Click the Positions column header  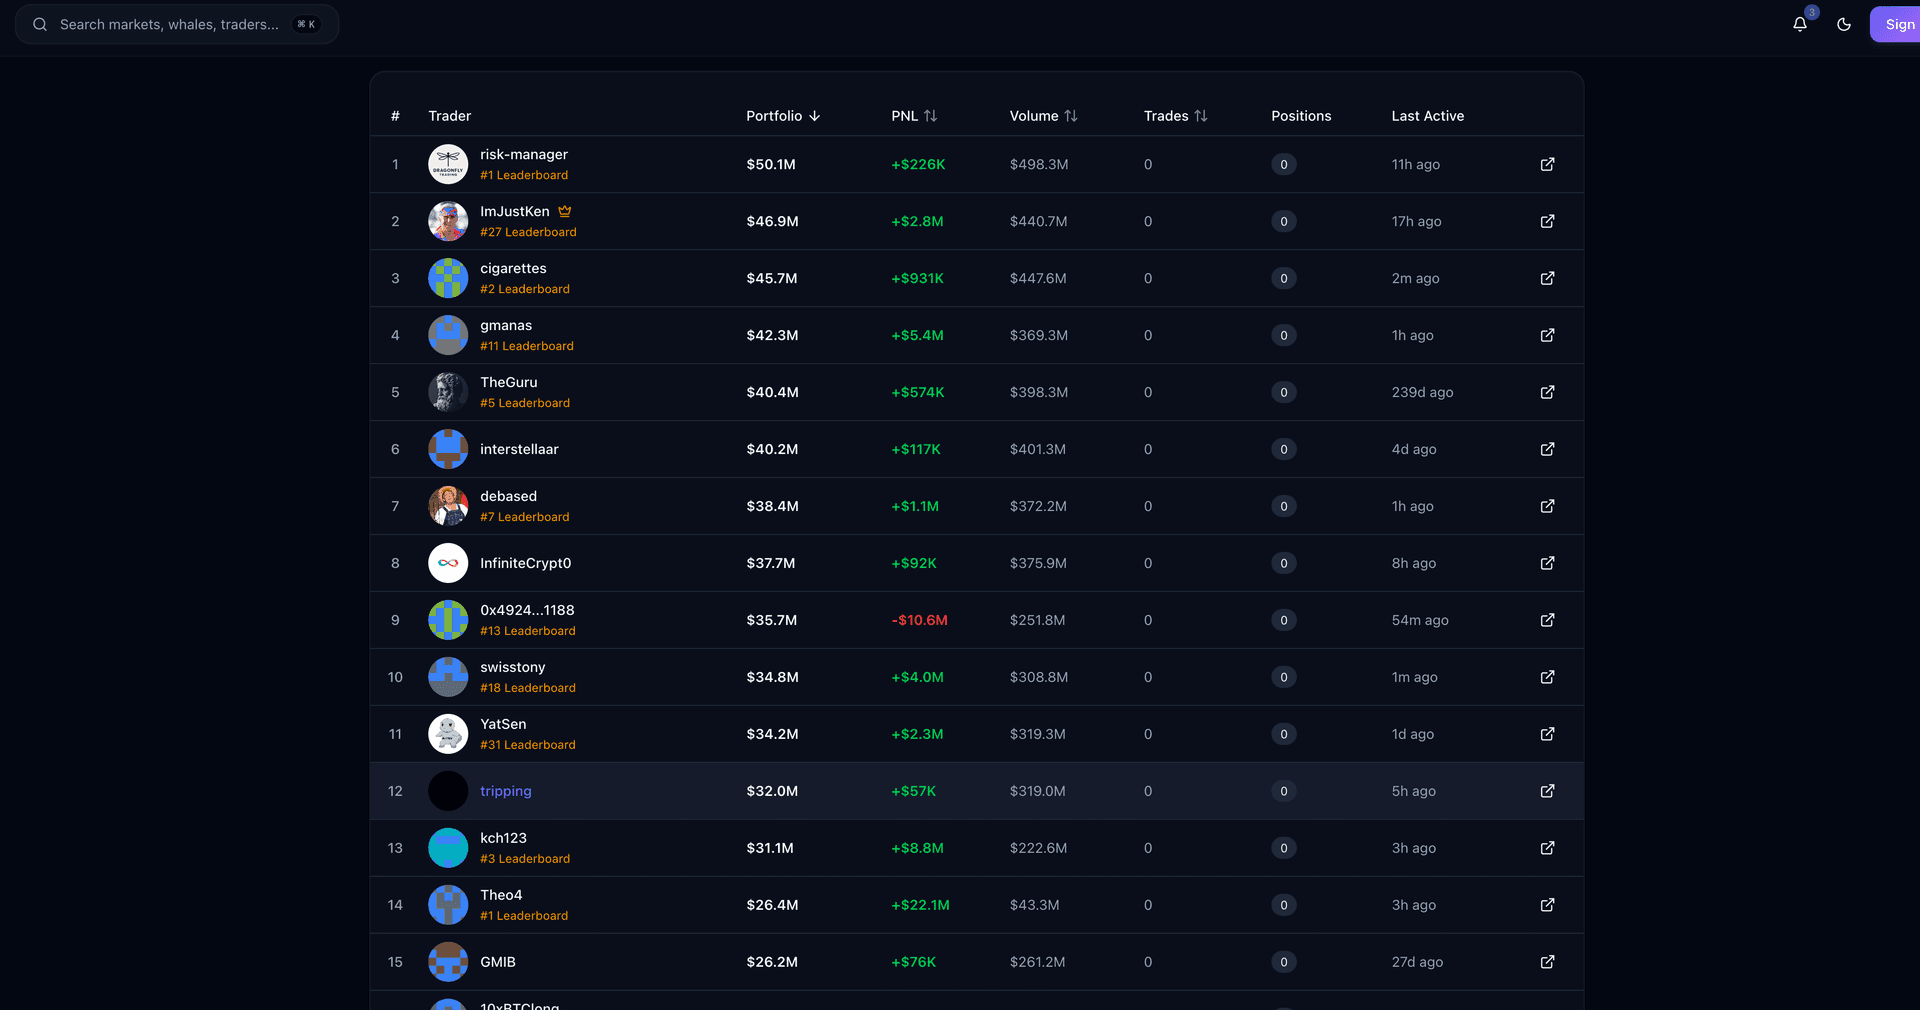click(1301, 116)
